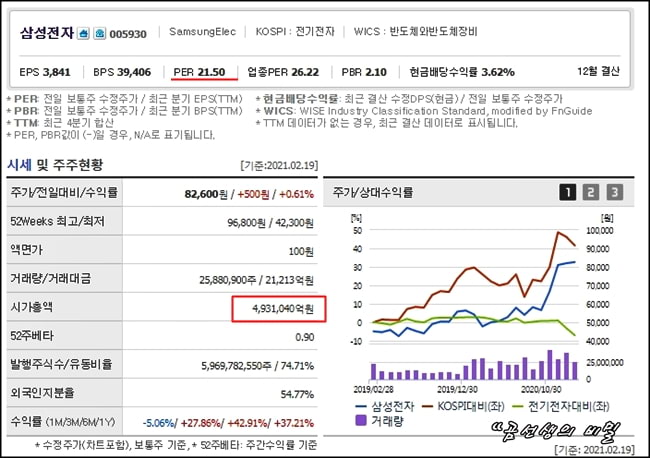Click the -5.06% one-month return
Image resolution: width=650 pixels, height=458 pixels.
coord(159,423)
